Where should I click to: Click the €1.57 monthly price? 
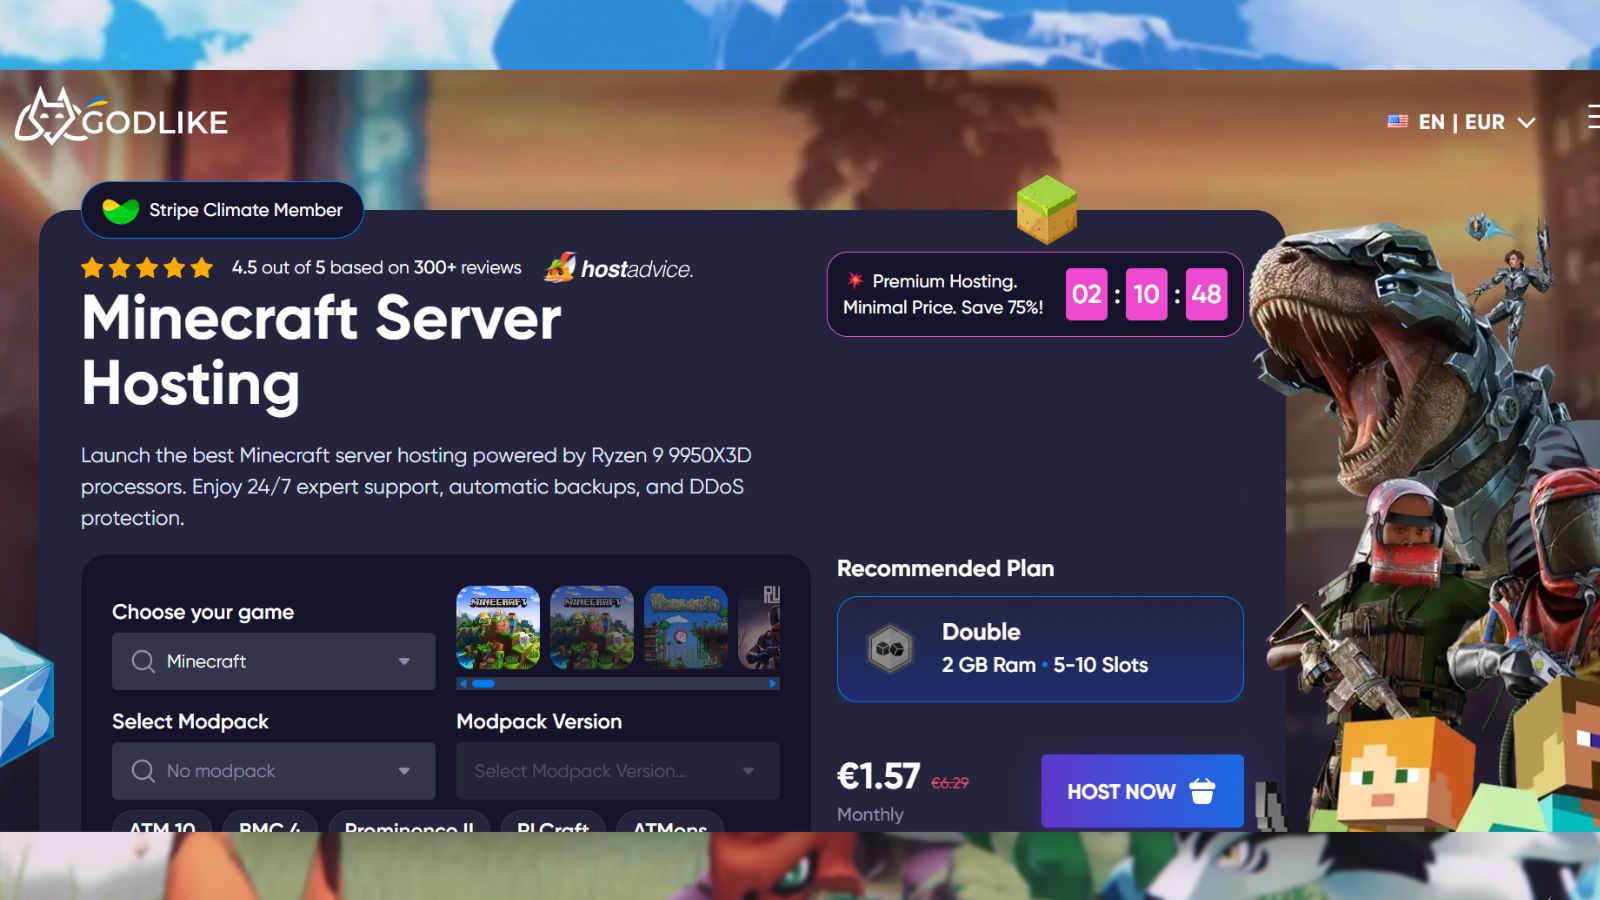(x=878, y=776)
